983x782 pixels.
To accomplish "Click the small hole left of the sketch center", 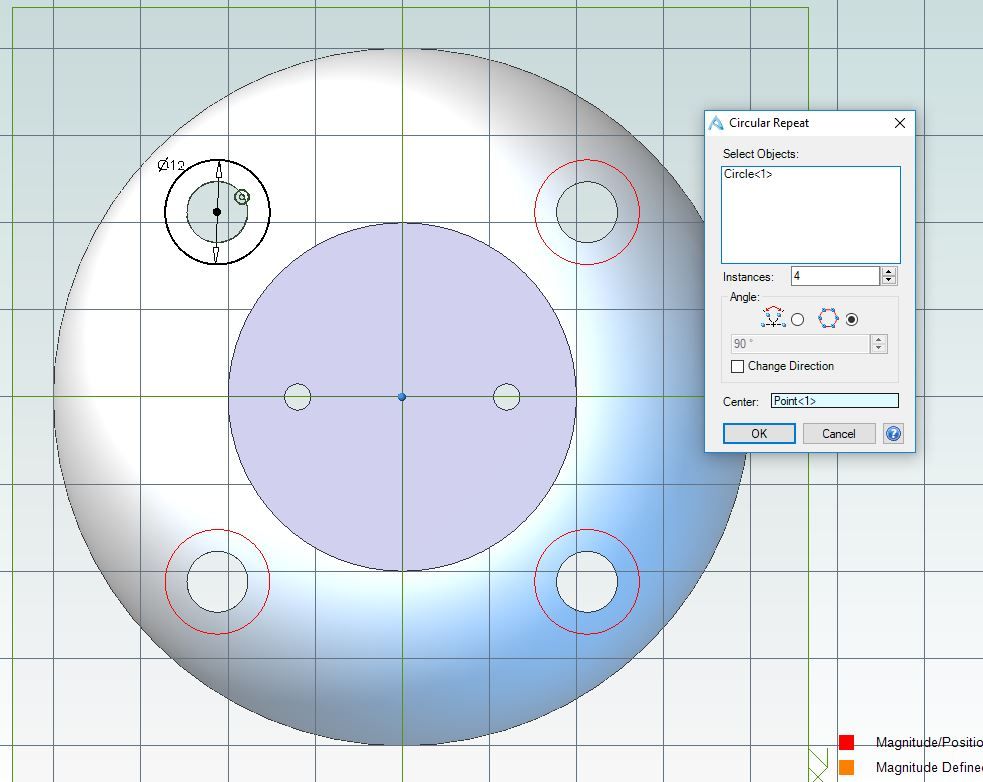I will point(298,397).
